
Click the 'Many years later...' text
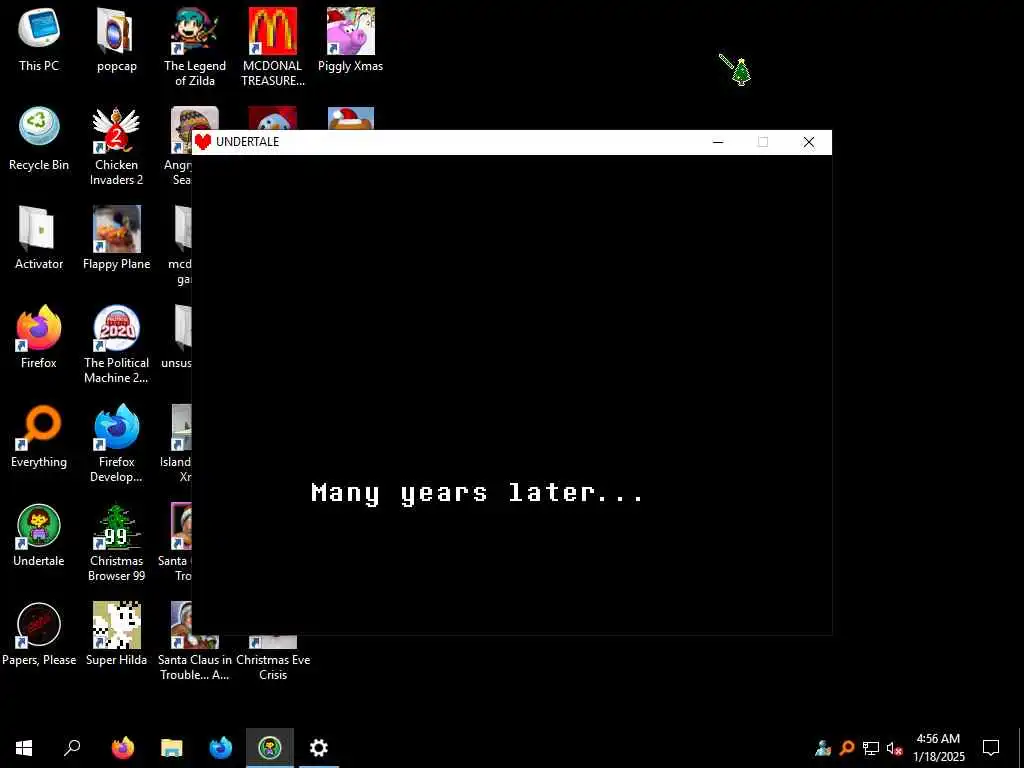coord(477,493)
